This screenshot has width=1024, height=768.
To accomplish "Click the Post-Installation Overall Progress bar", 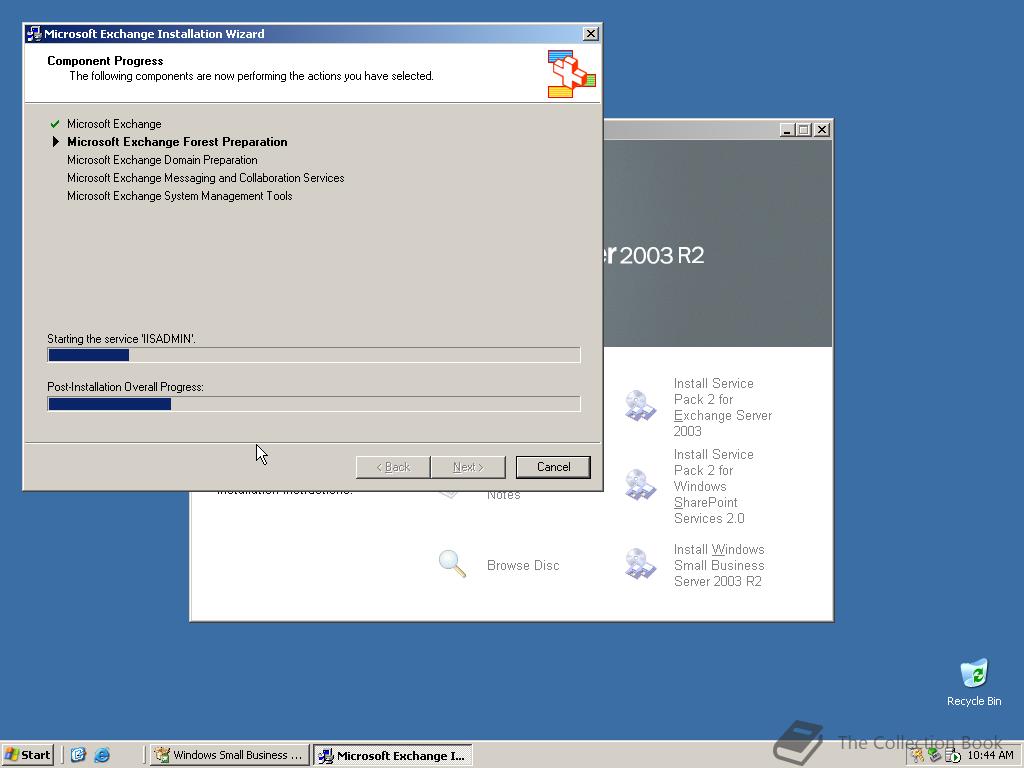I will pos(313,404).
